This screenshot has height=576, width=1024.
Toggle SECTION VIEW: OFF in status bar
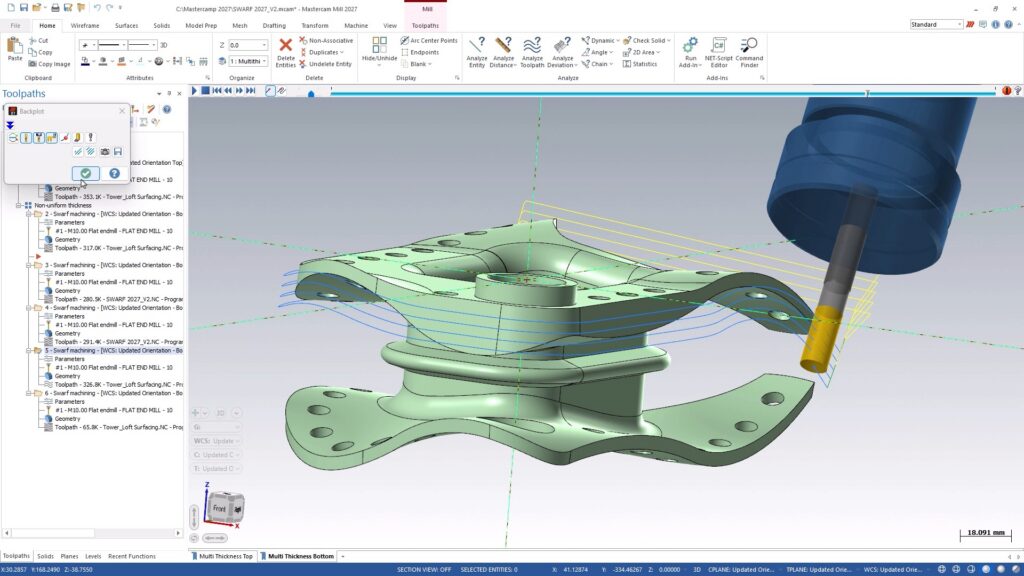[424, 569]
